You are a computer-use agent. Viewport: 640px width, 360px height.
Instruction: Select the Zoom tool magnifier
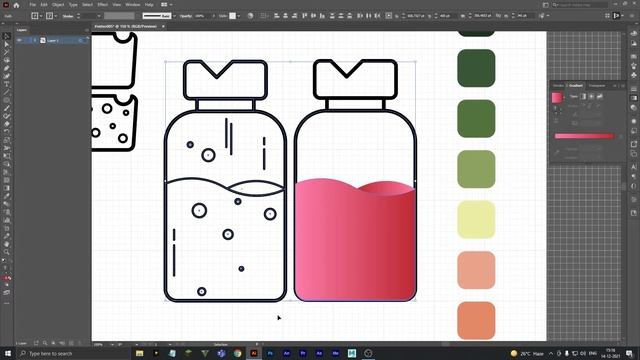click(7, 252)
